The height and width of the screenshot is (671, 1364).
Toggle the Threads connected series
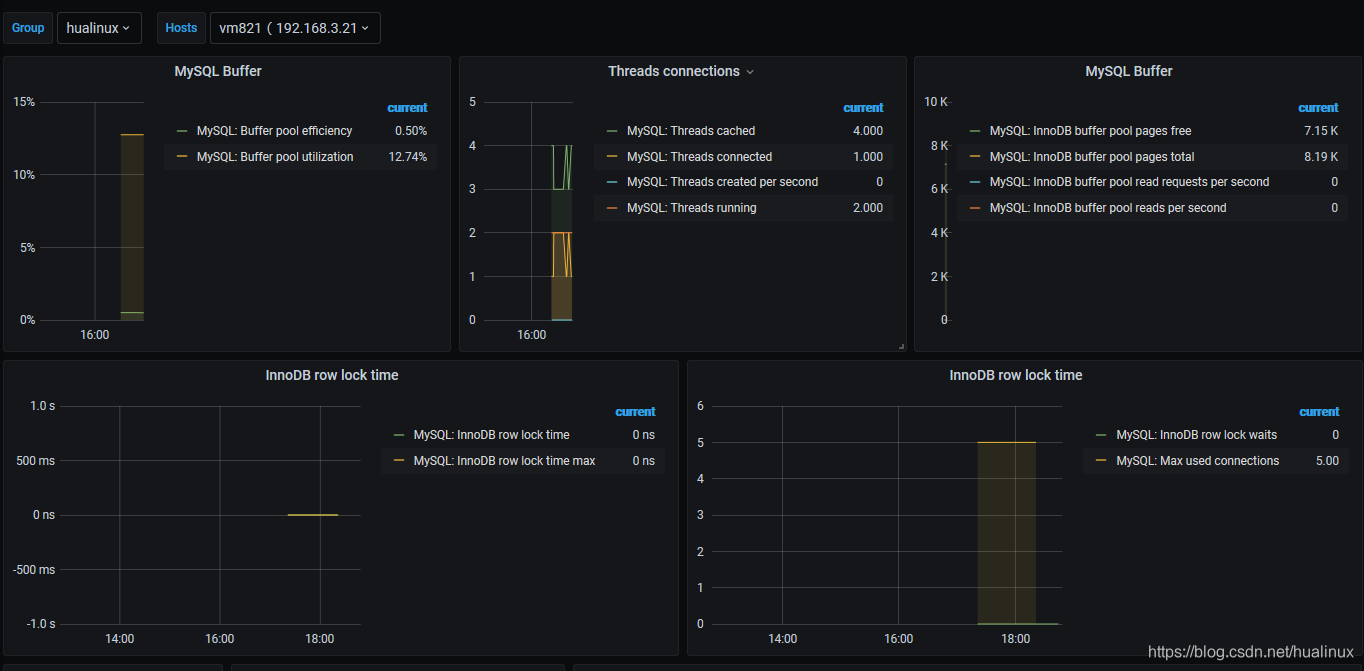coord(699,157)
